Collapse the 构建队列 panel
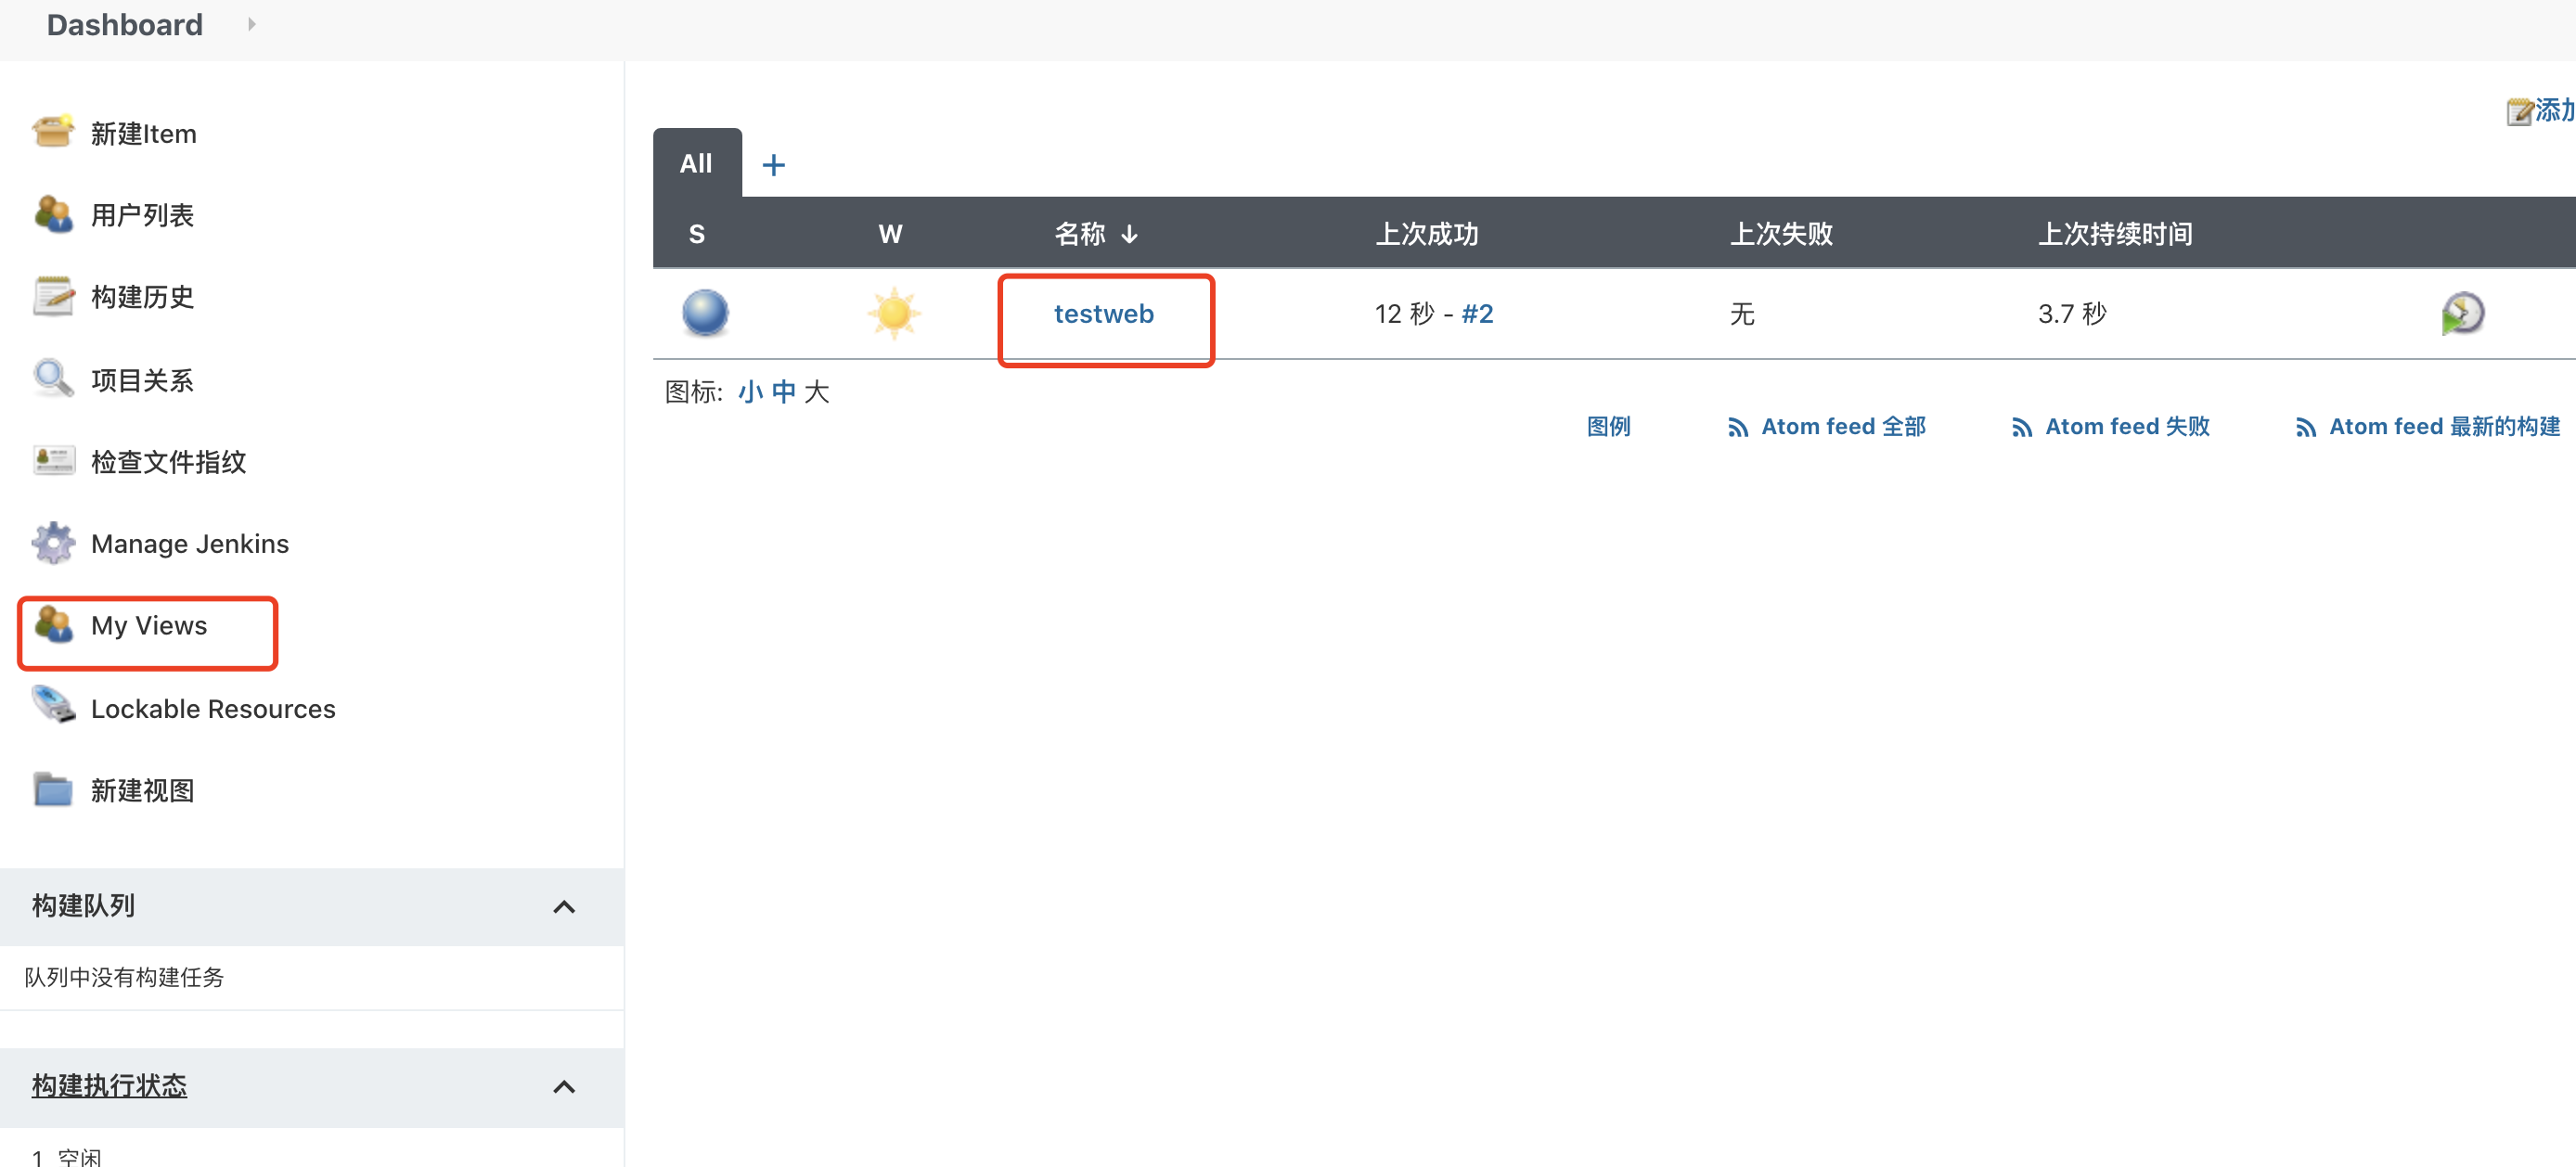 pyautogui.click(x=564, y=906)
